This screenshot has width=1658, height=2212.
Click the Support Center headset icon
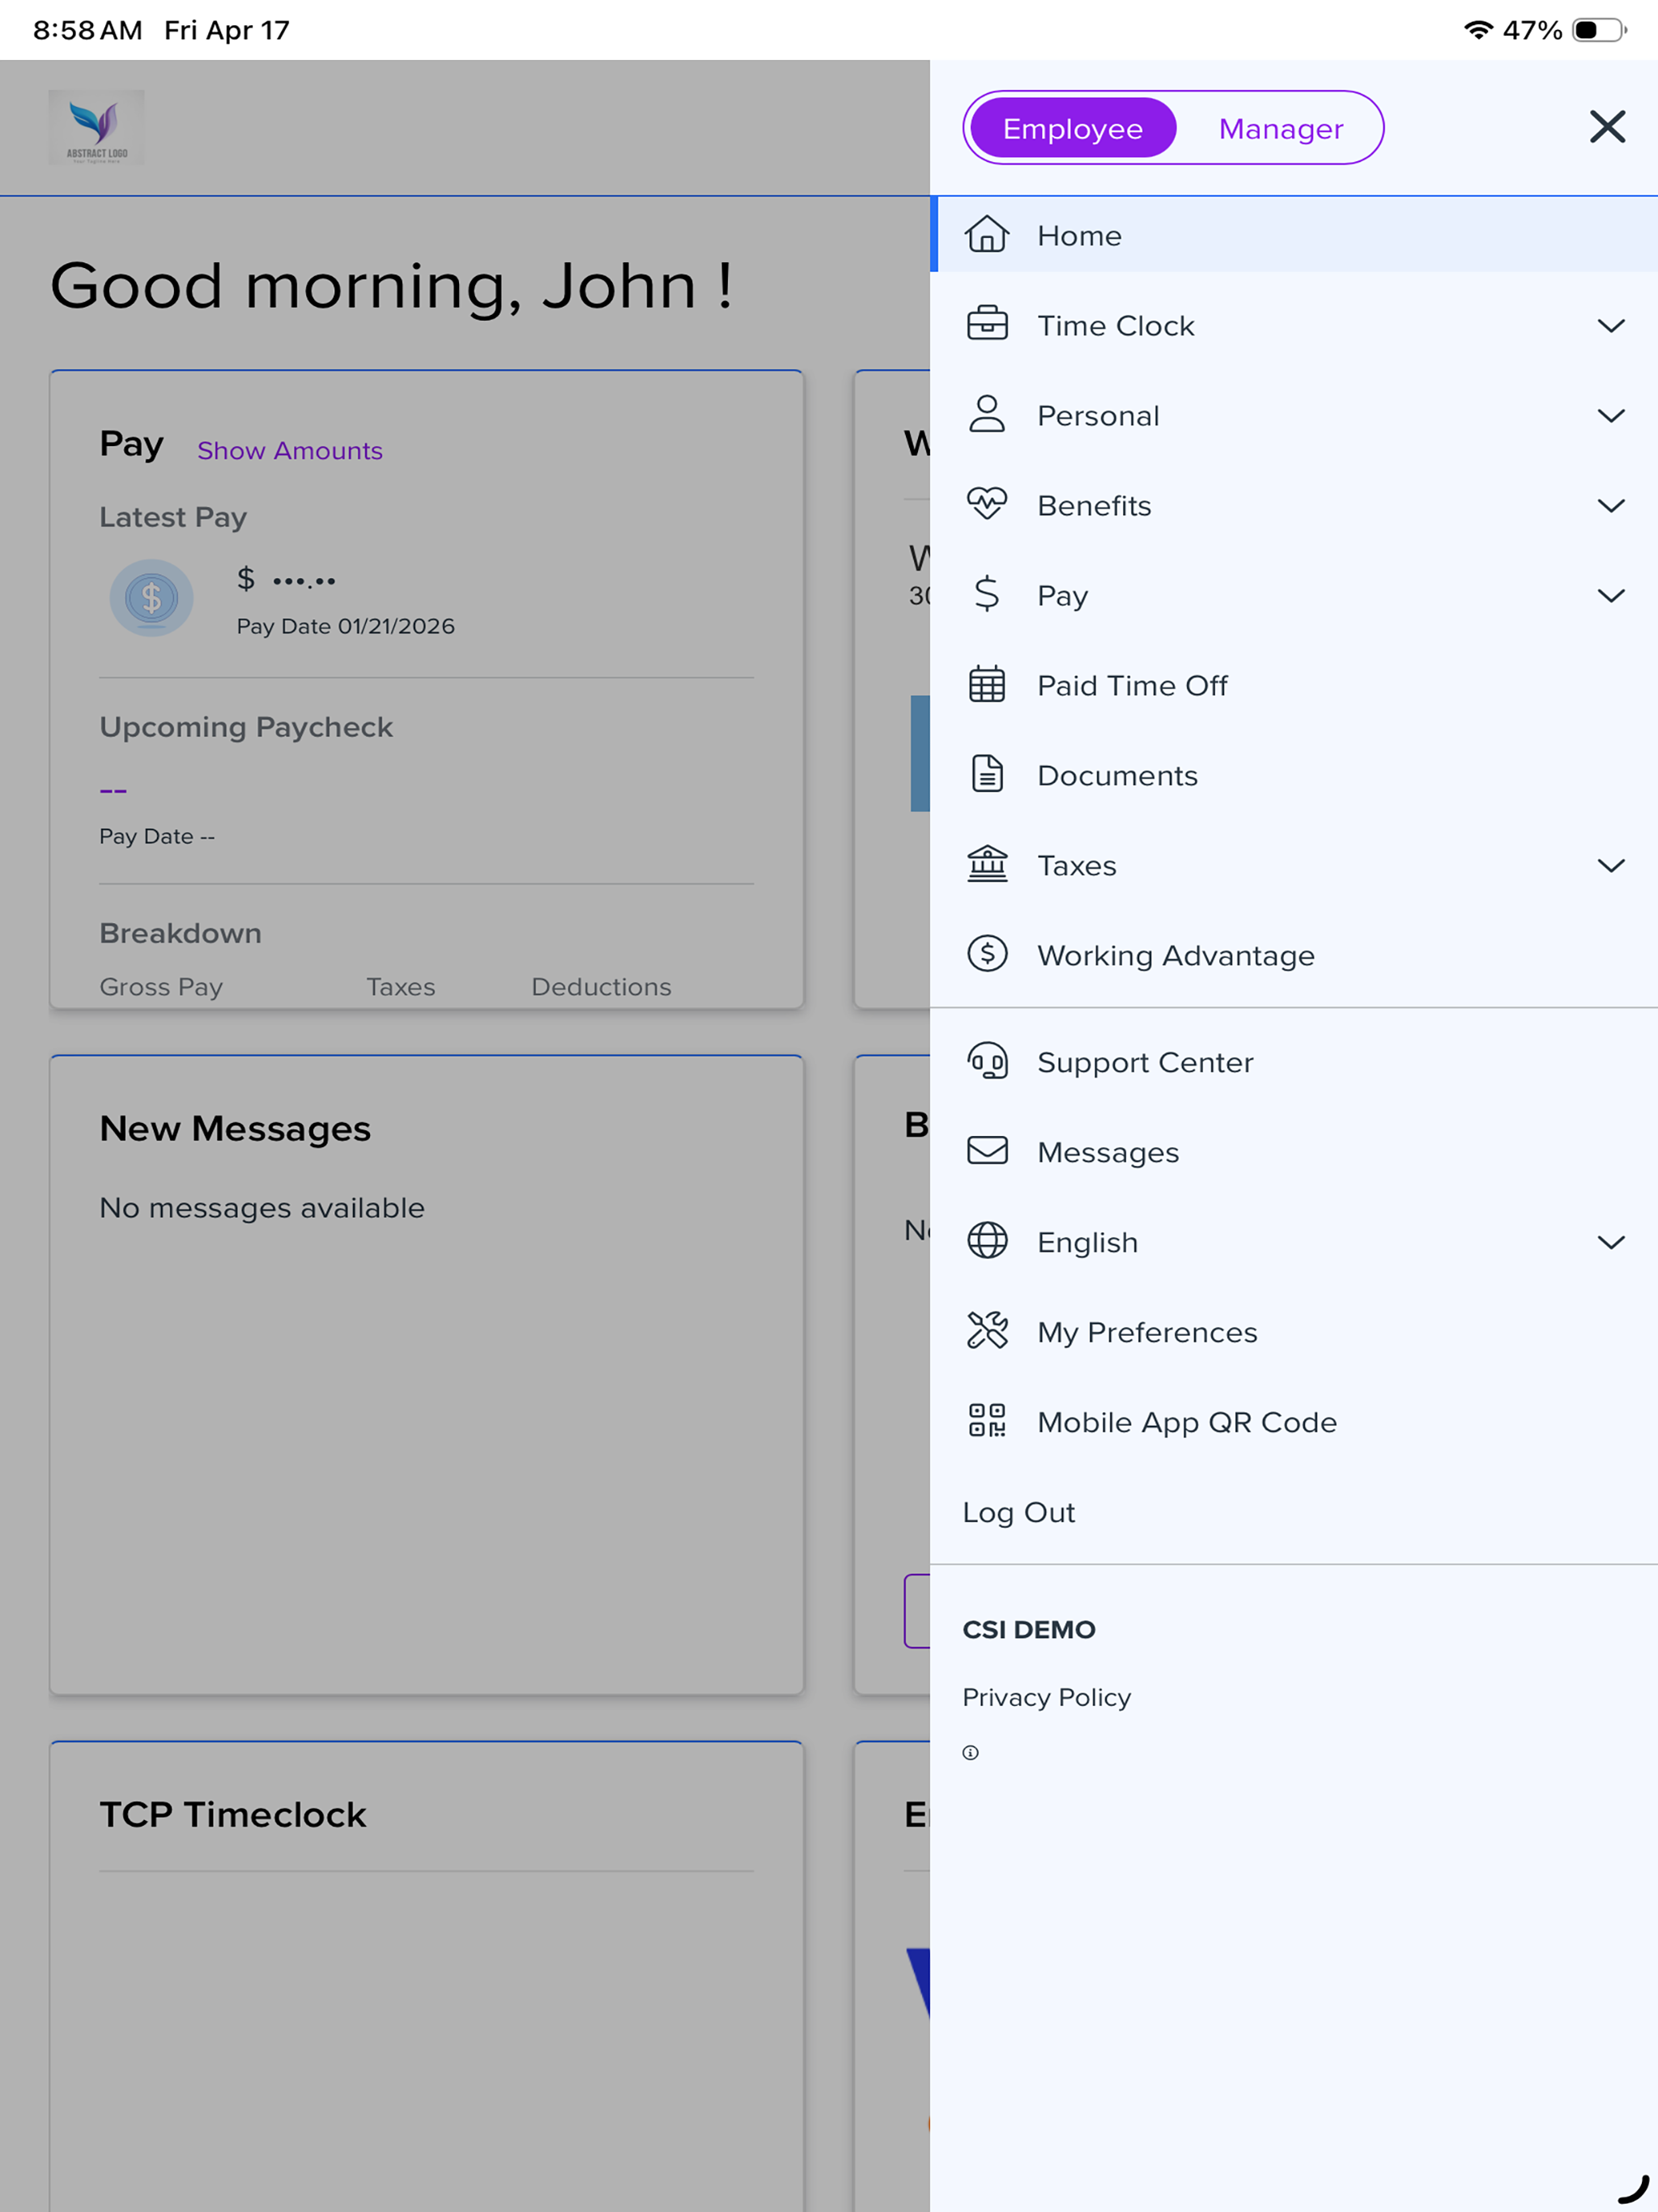click(x=986, y=1061)
